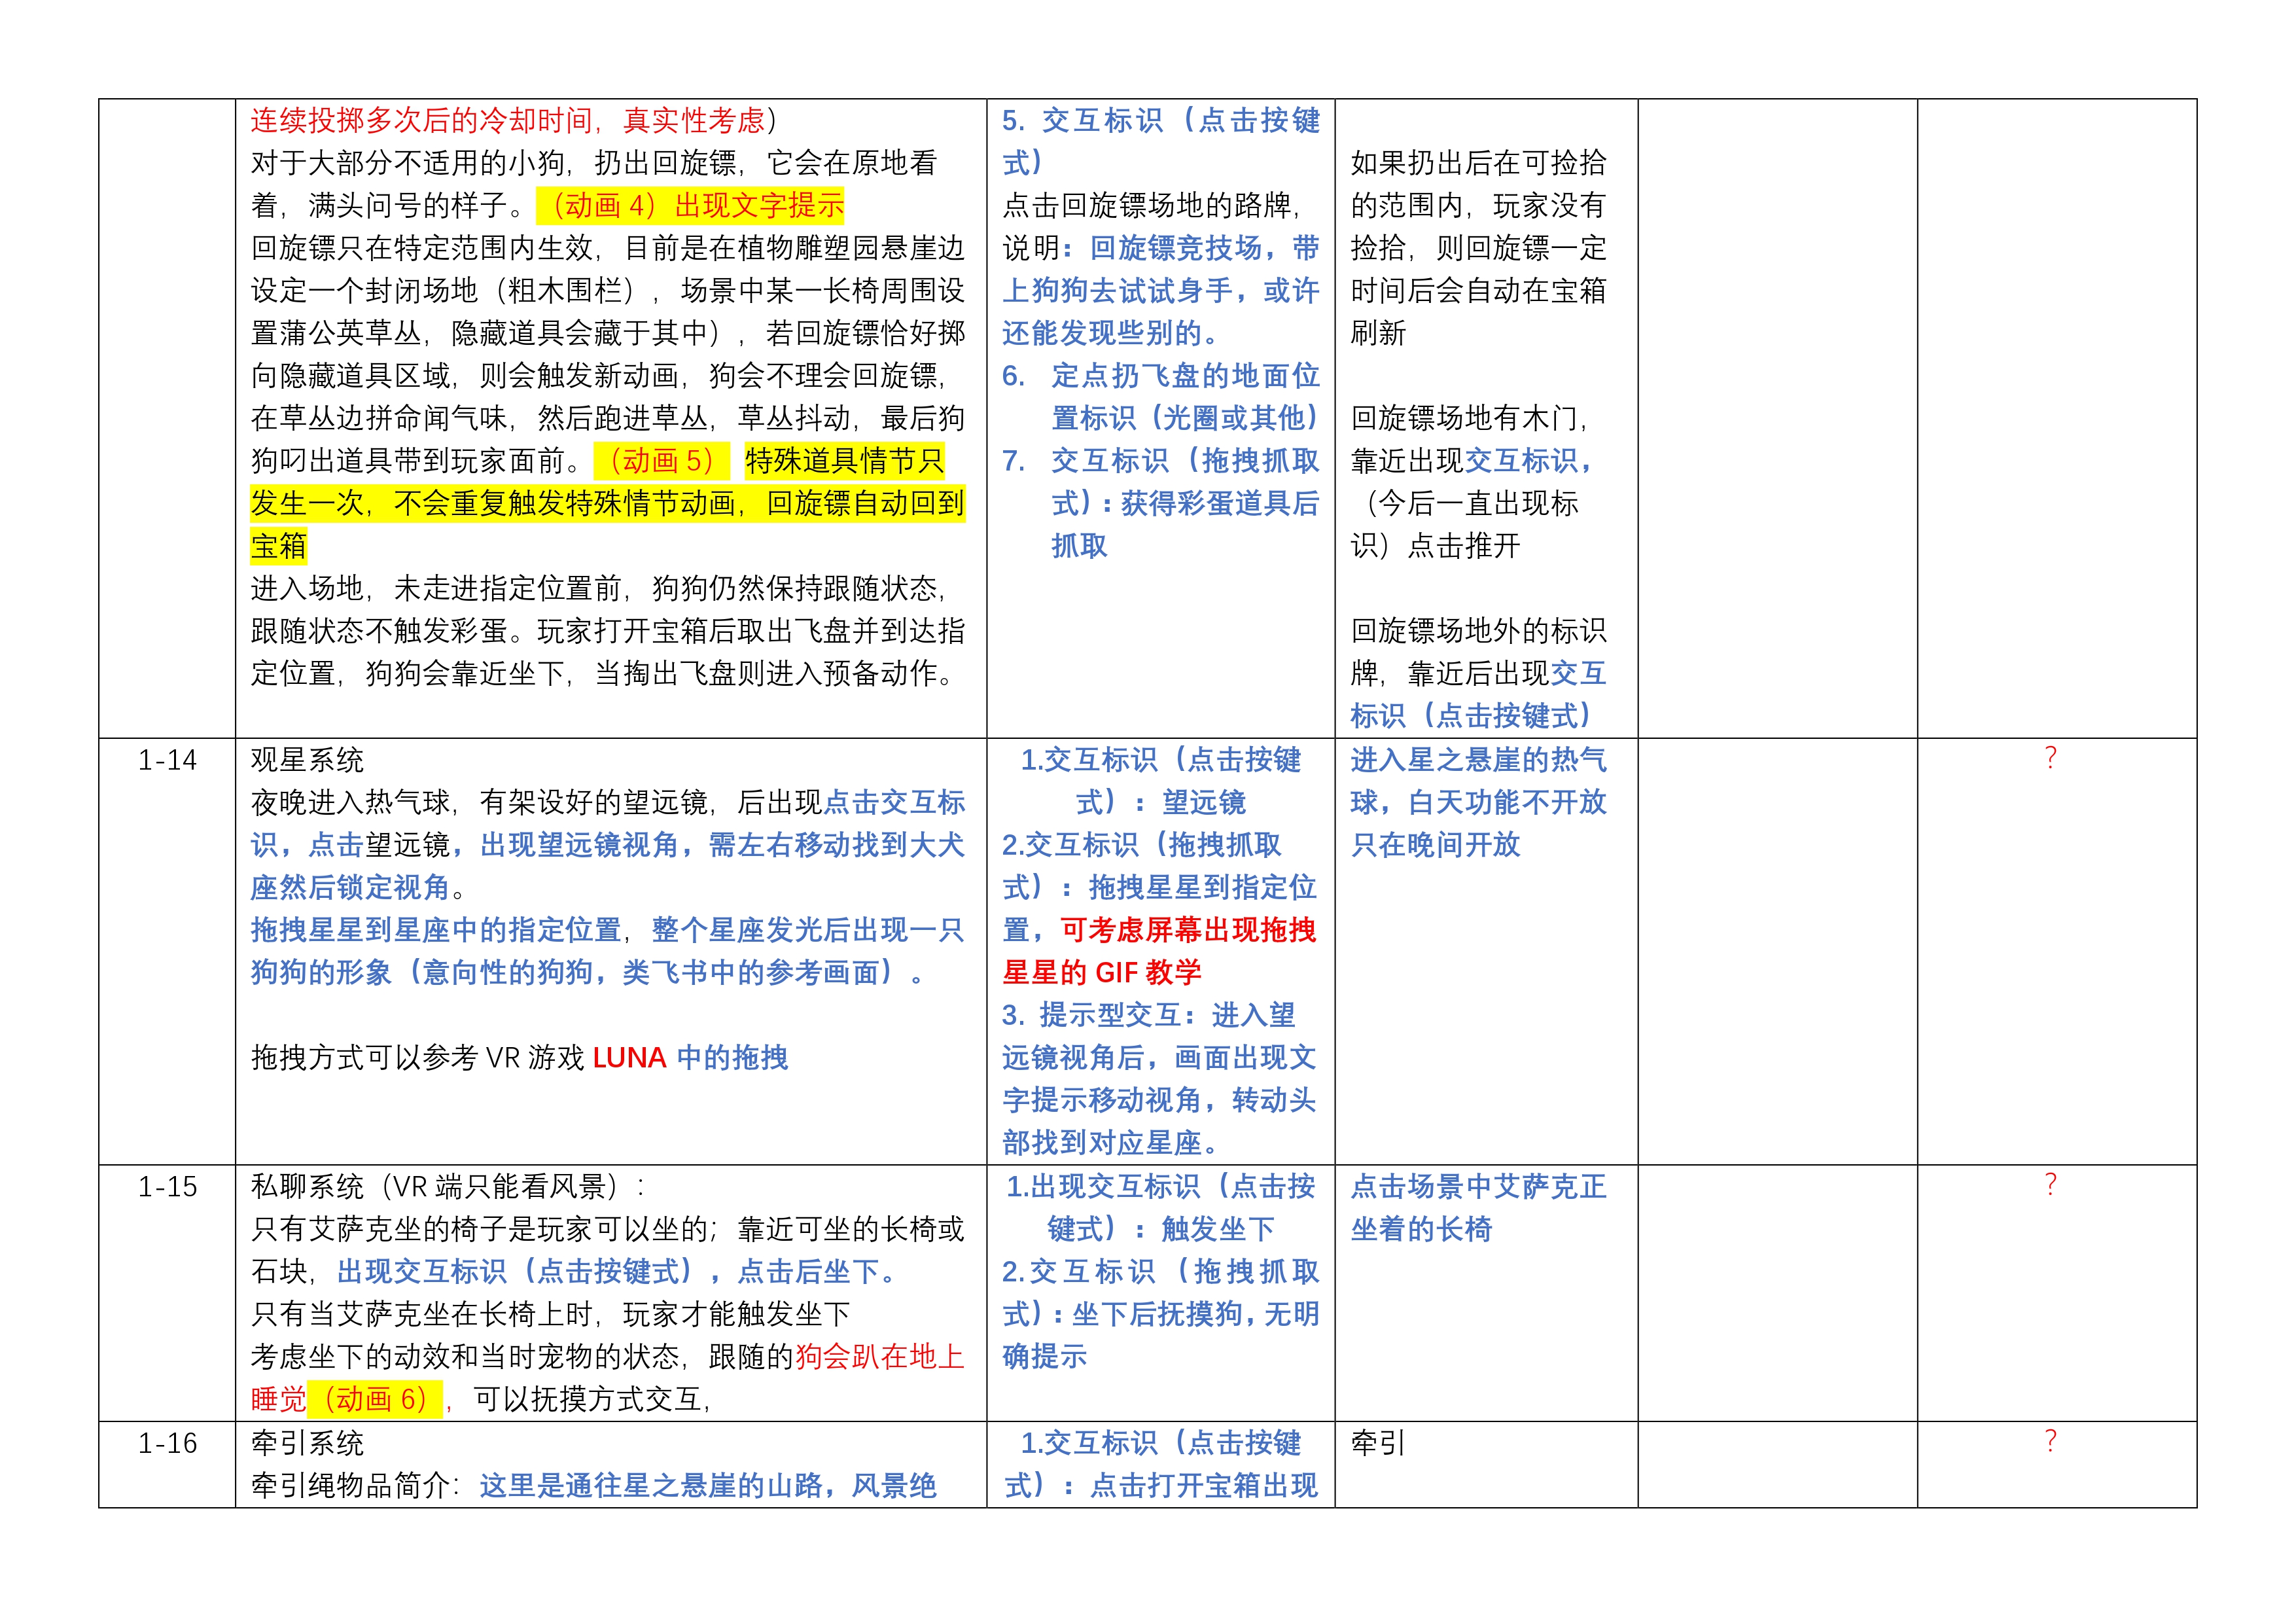Click list item 5. 交互标识（点击按键
Screen dimensions: 2296x1623
[1161, 120]
